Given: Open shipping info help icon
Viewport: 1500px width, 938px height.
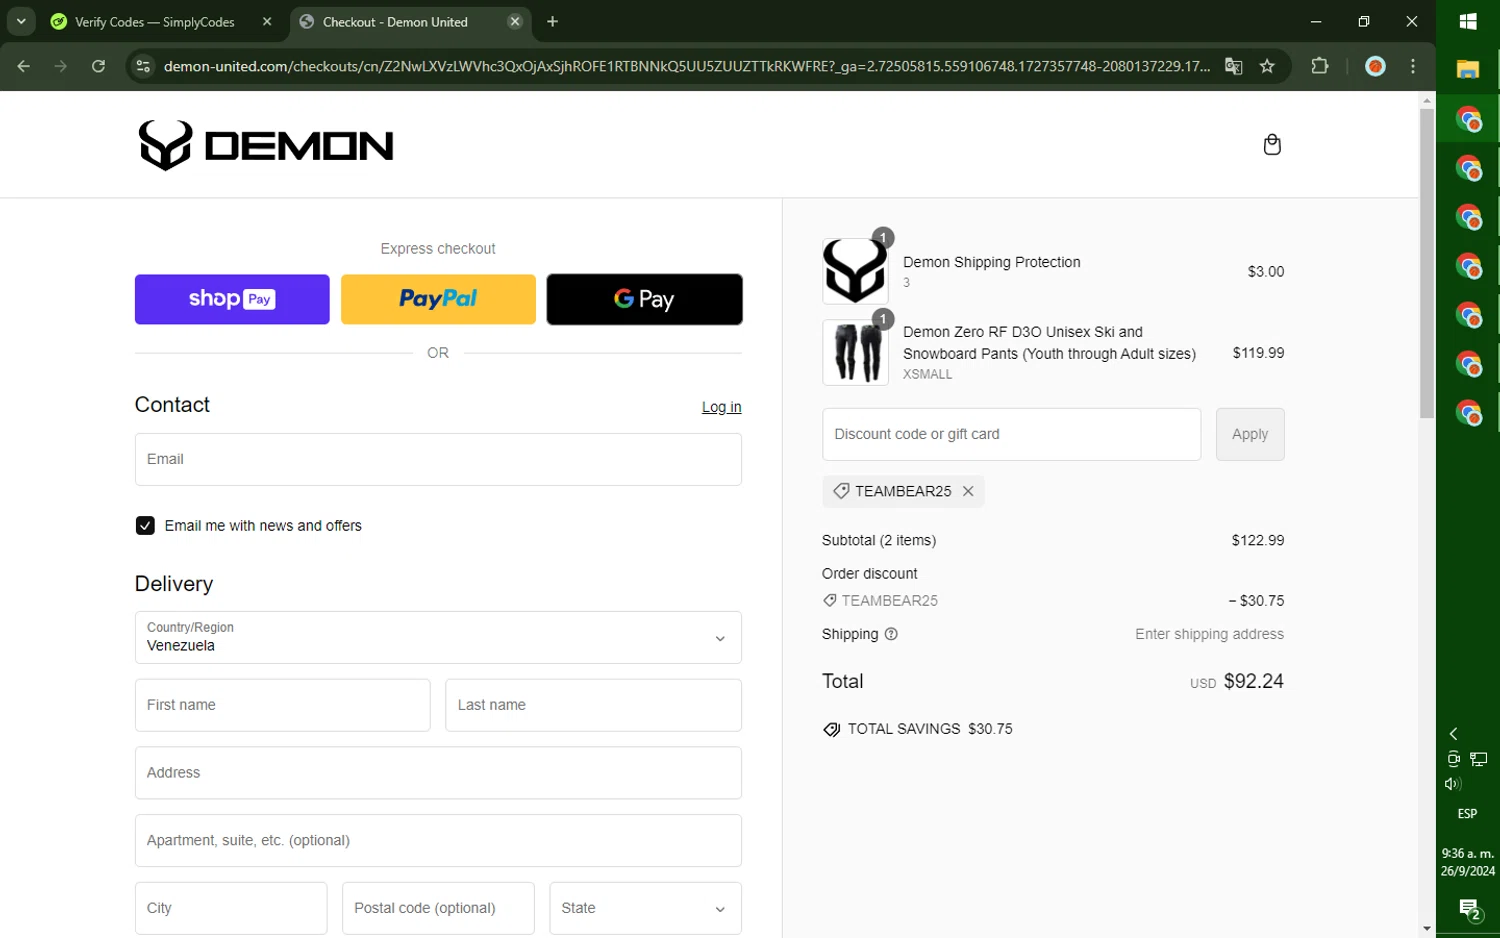Looking at the screenshot, I should point(891,634).
